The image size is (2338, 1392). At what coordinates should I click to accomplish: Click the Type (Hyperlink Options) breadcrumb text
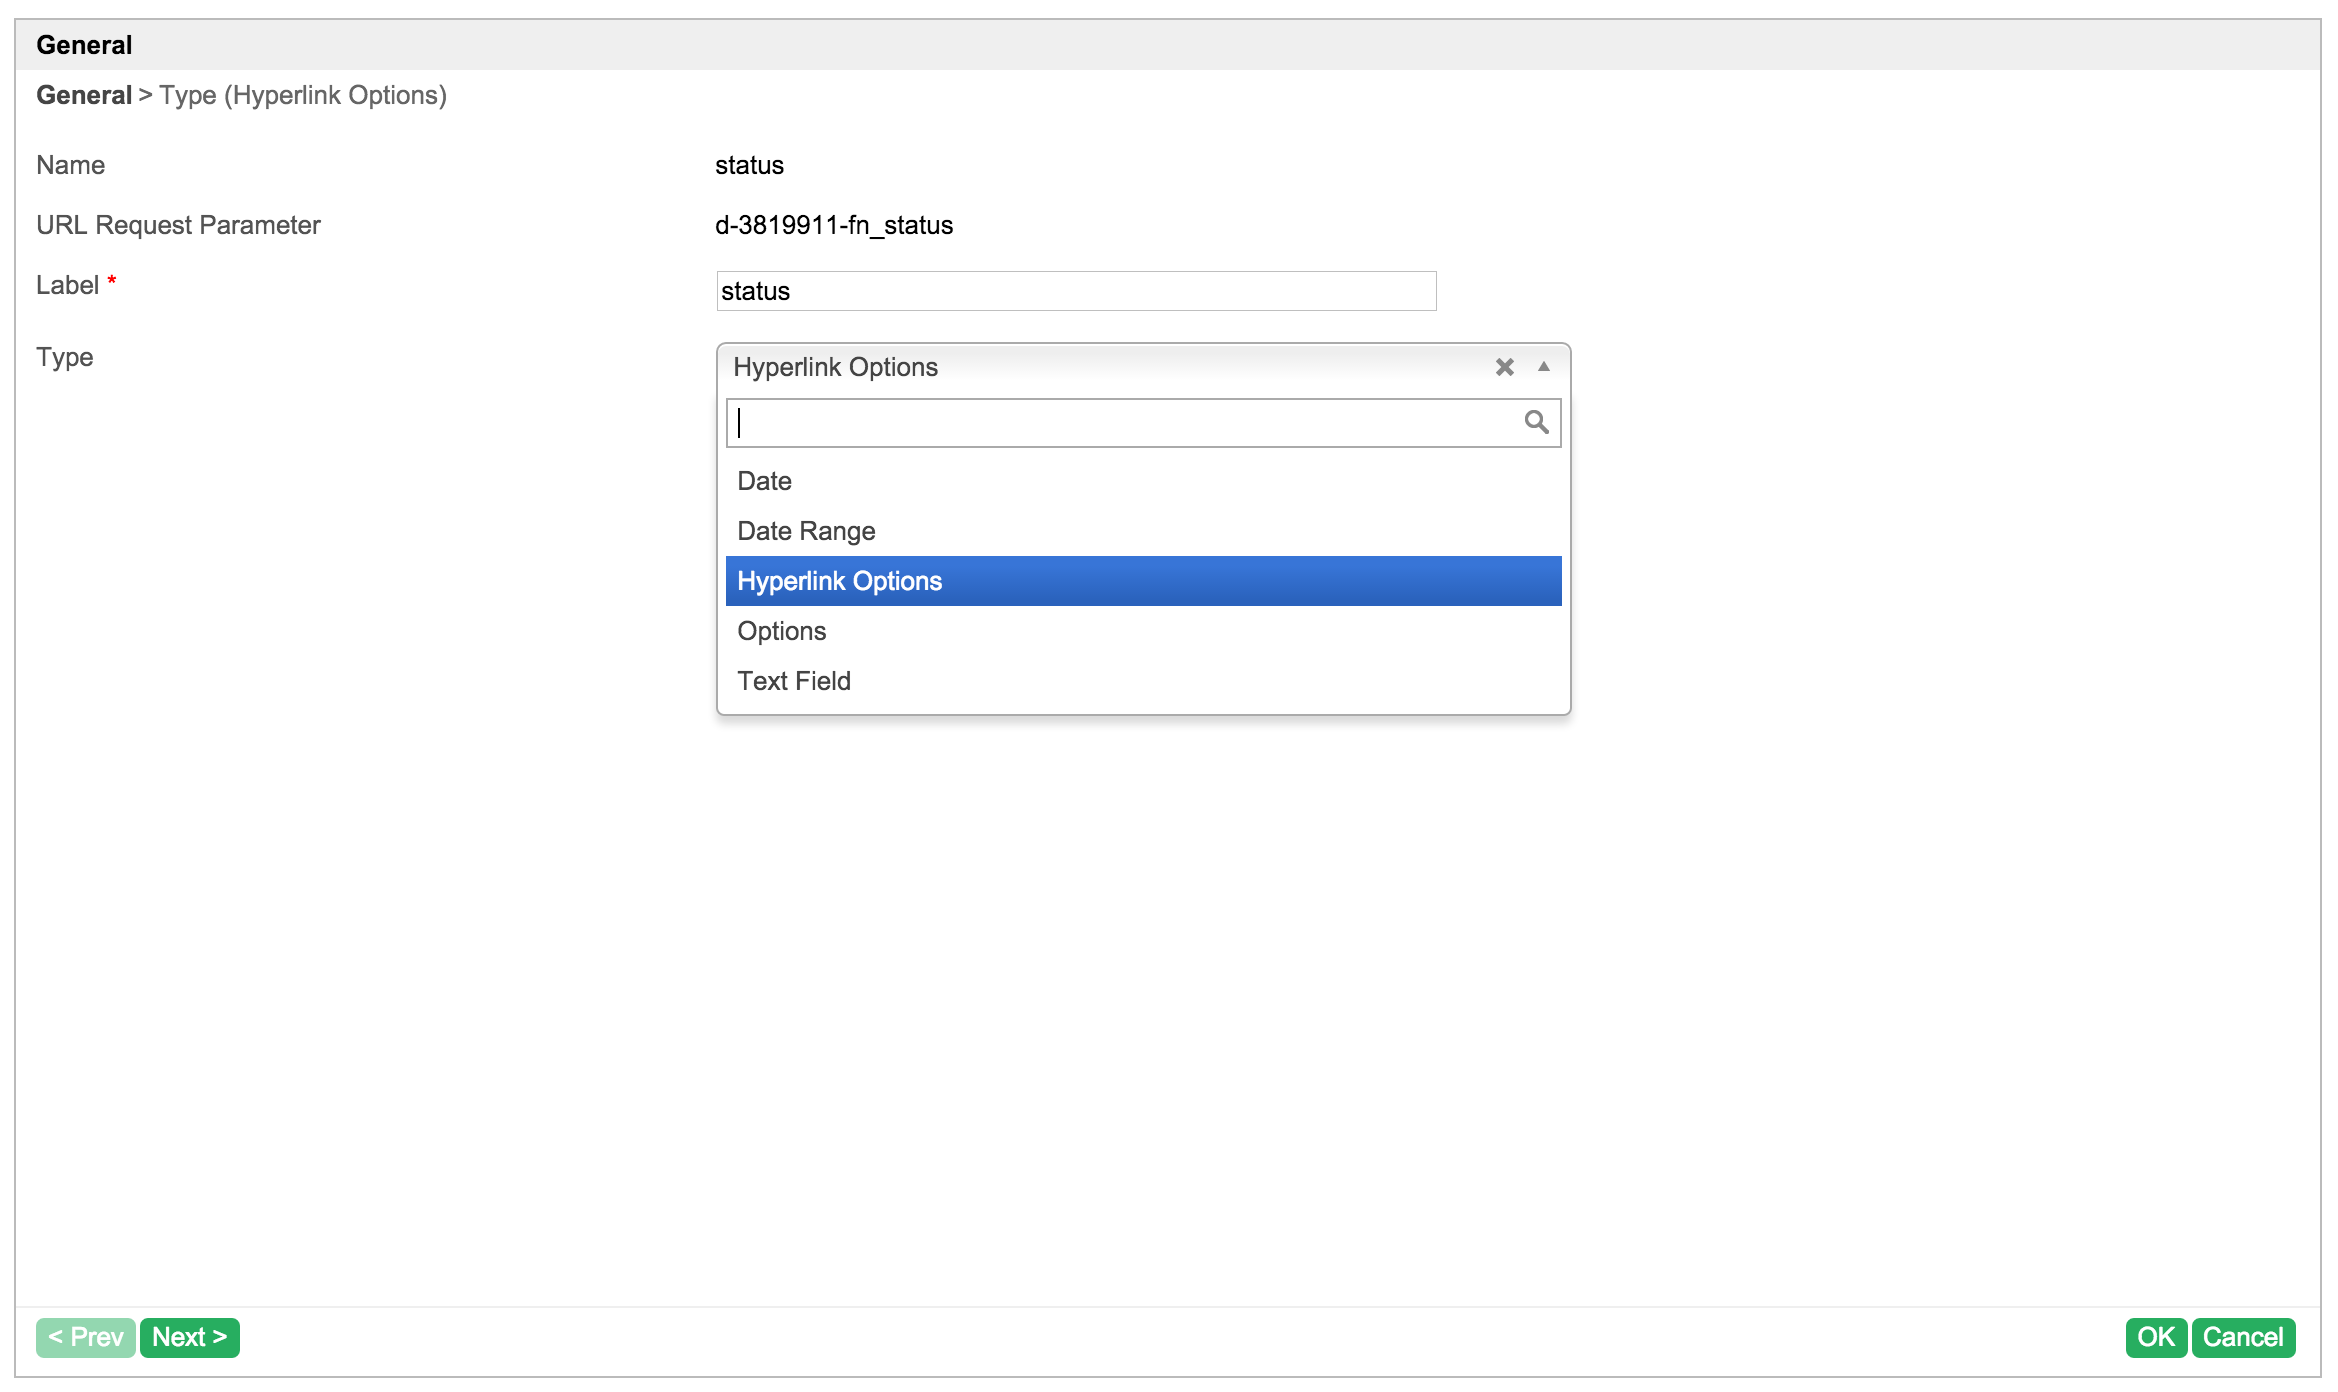pyautogui.click(x=303, y=95)
